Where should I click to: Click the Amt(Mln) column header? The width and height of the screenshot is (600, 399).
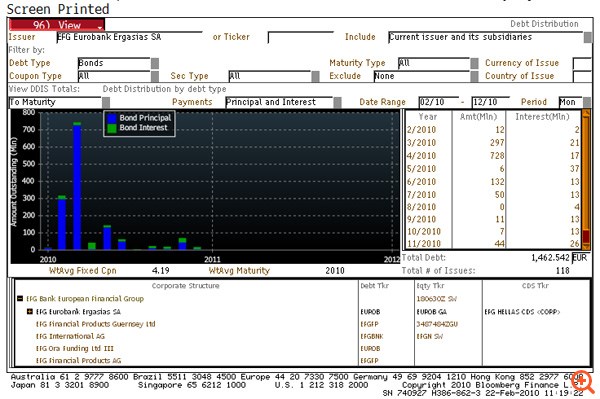[x=478, y=117]
